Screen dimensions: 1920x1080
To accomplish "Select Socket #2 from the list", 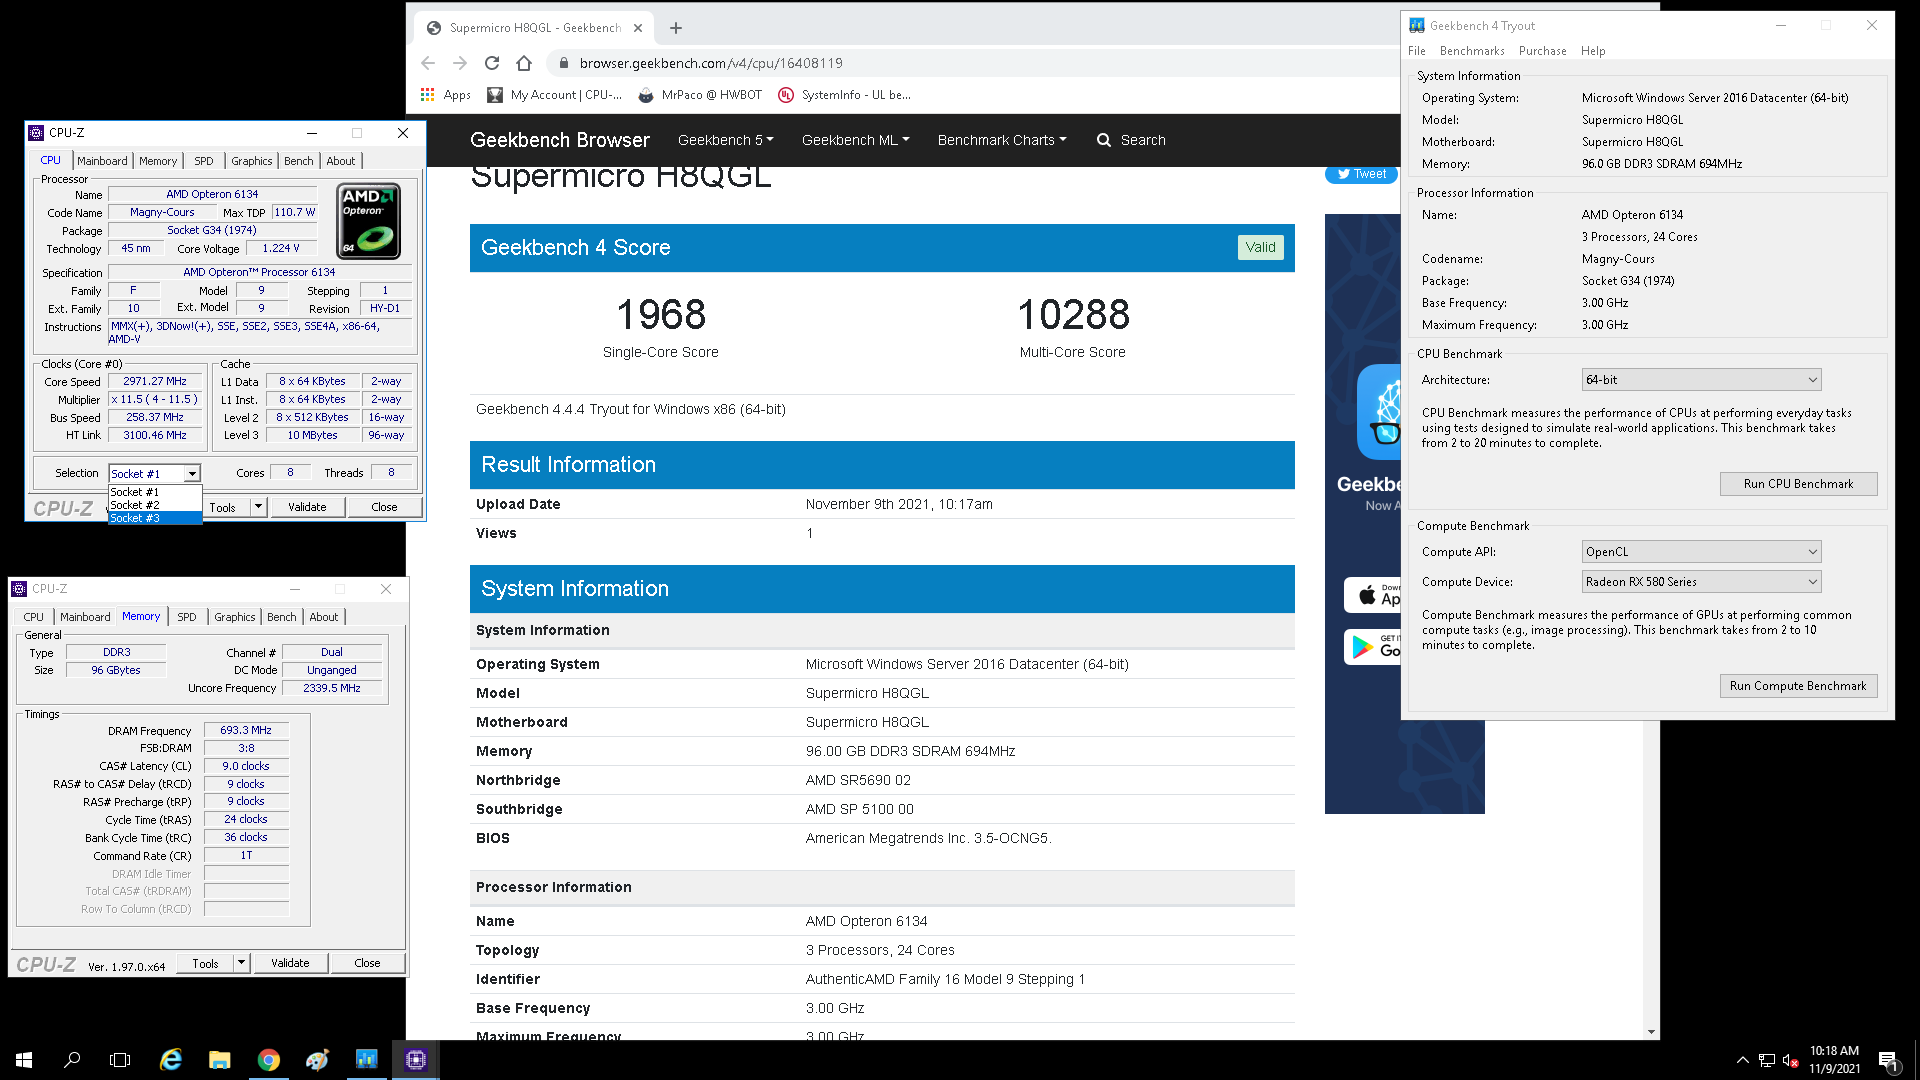I will tap(155, 505).
